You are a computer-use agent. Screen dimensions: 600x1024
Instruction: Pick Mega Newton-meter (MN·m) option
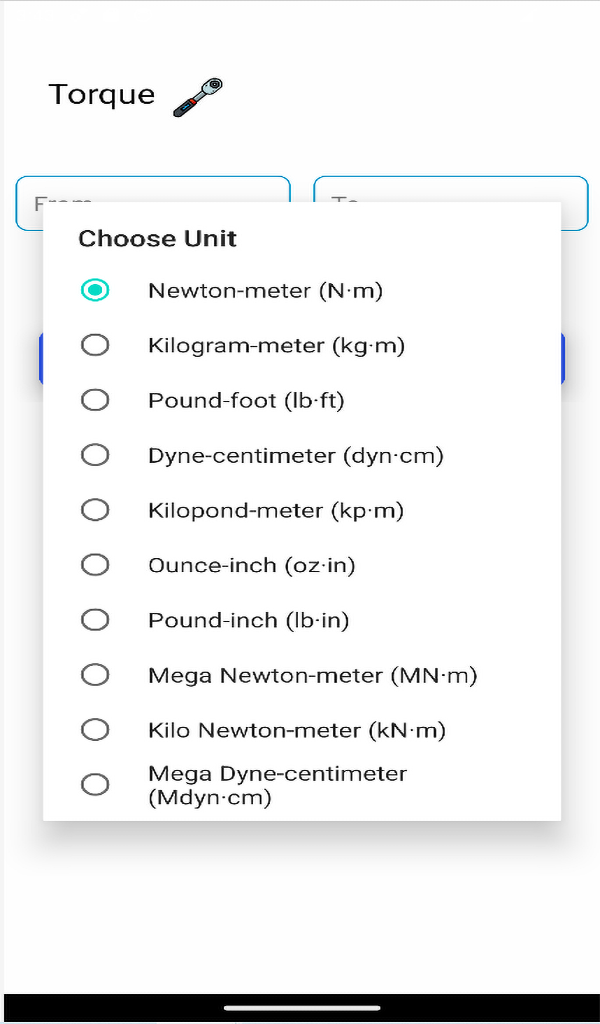95,674
